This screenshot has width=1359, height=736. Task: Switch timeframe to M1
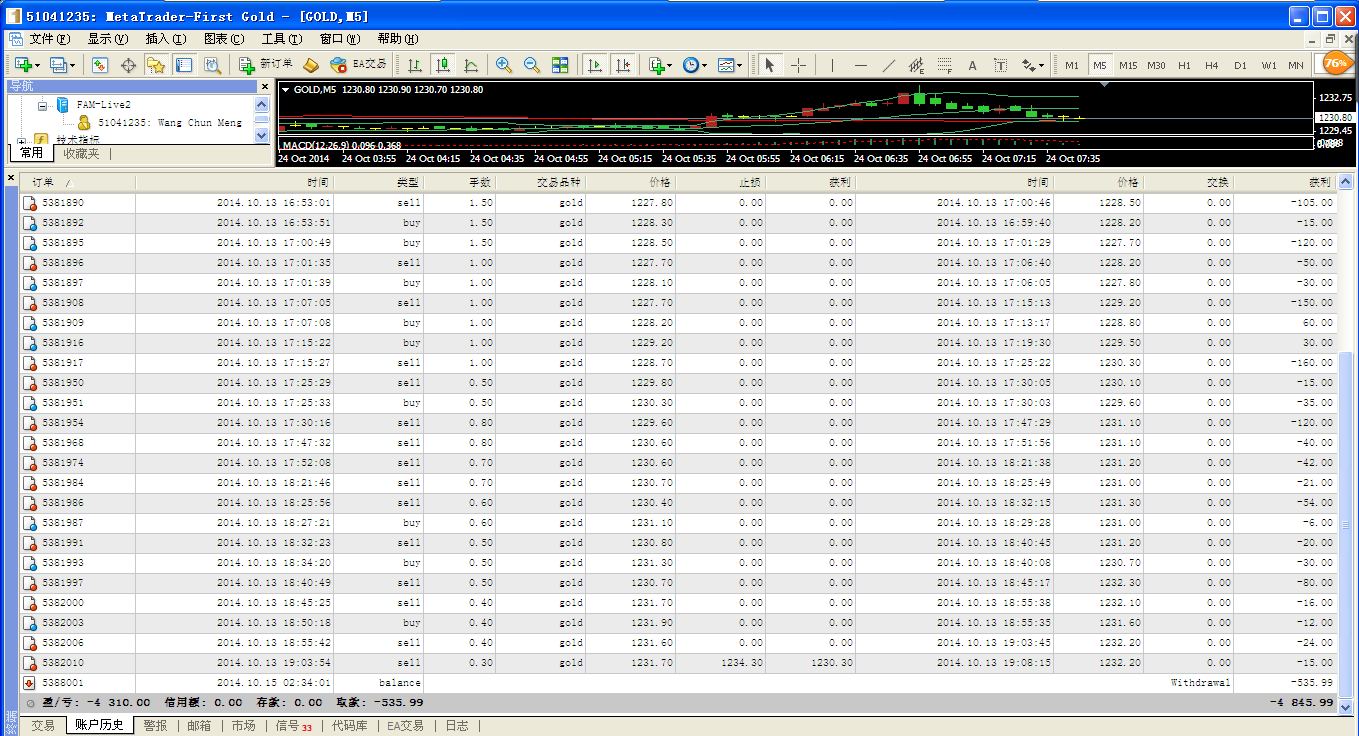pos(1072,65)
